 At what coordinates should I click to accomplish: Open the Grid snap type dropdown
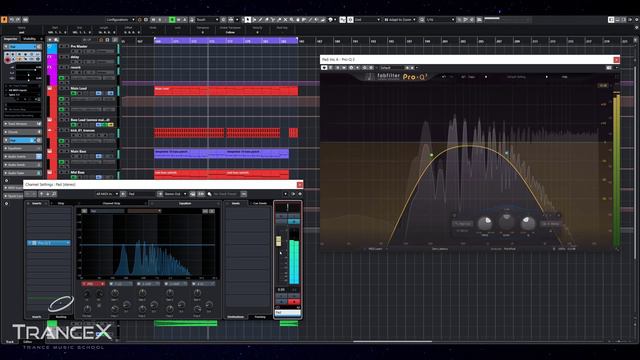(x=367, y=20)
